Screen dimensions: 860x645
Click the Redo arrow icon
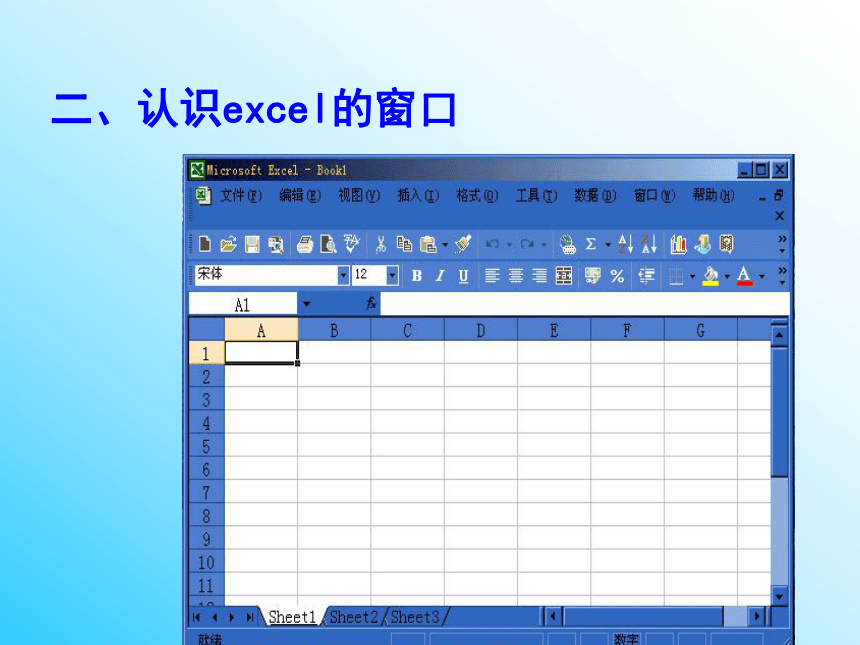[527, 244]
